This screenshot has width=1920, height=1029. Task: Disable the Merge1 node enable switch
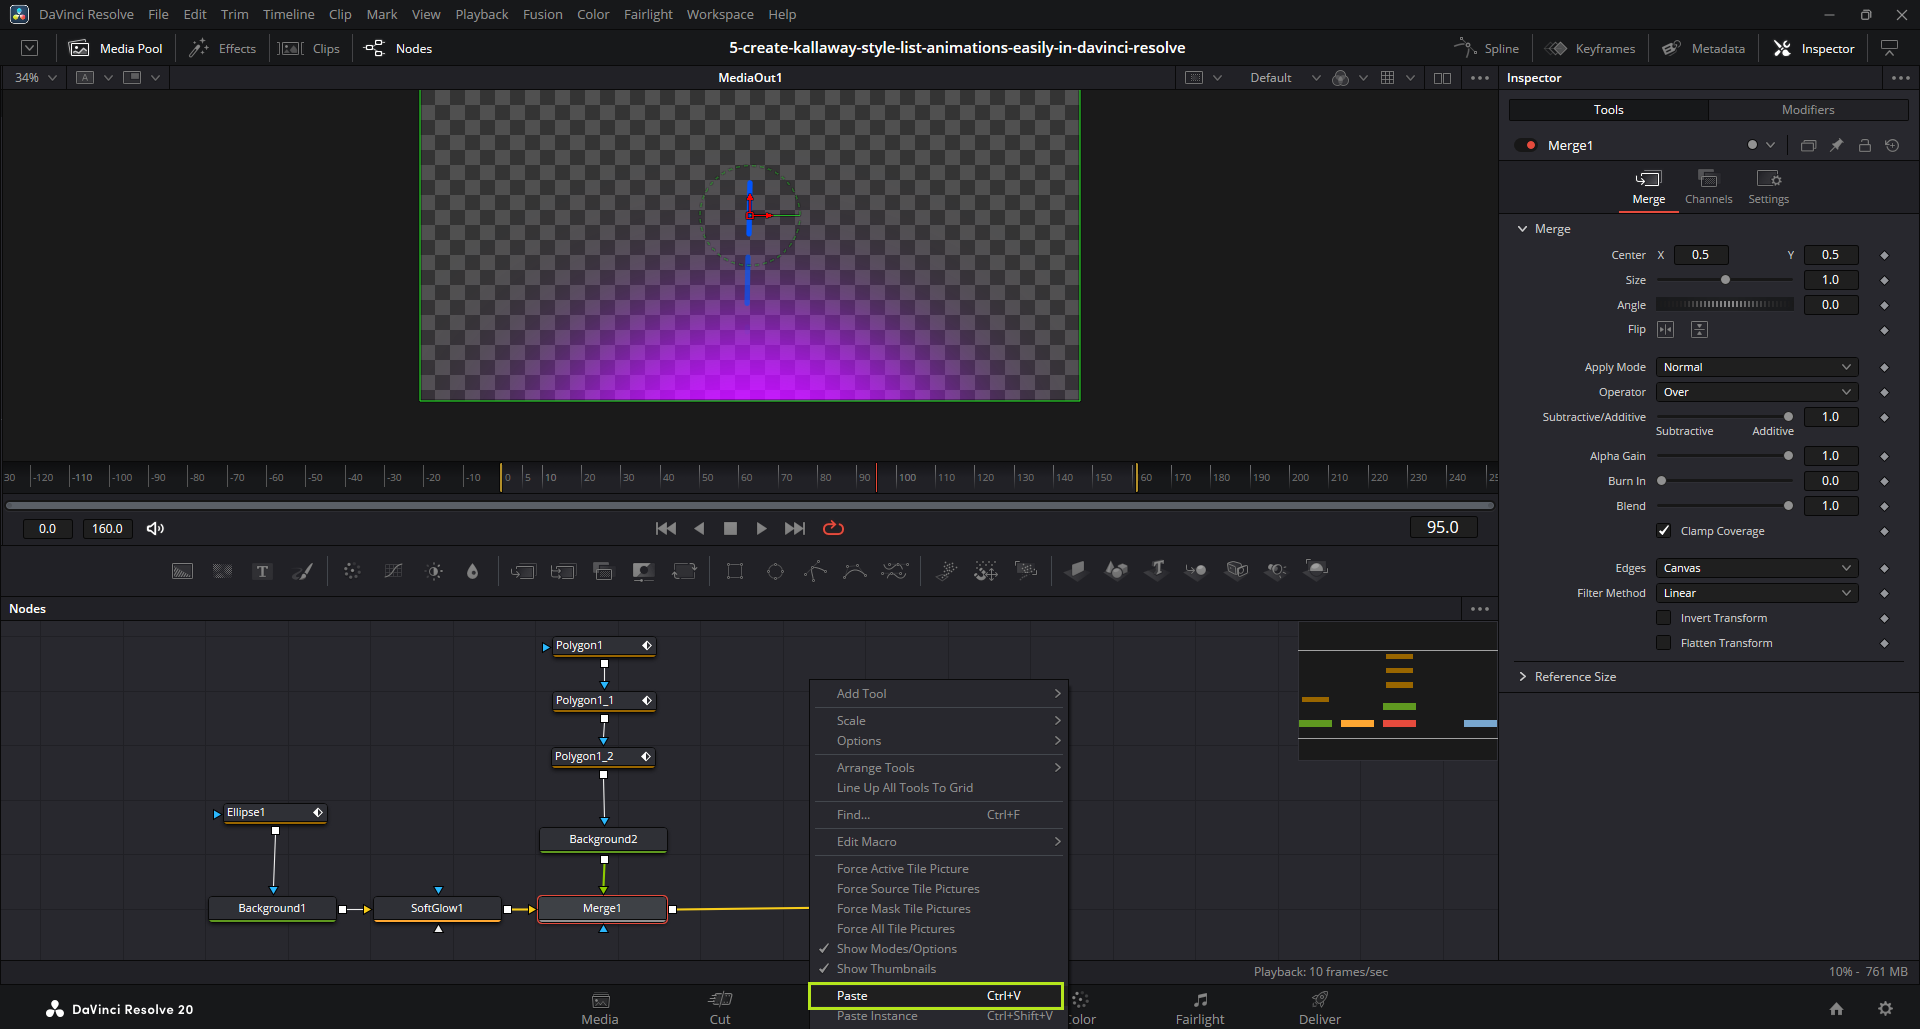pyautogui.click(x=1526, y=146)
